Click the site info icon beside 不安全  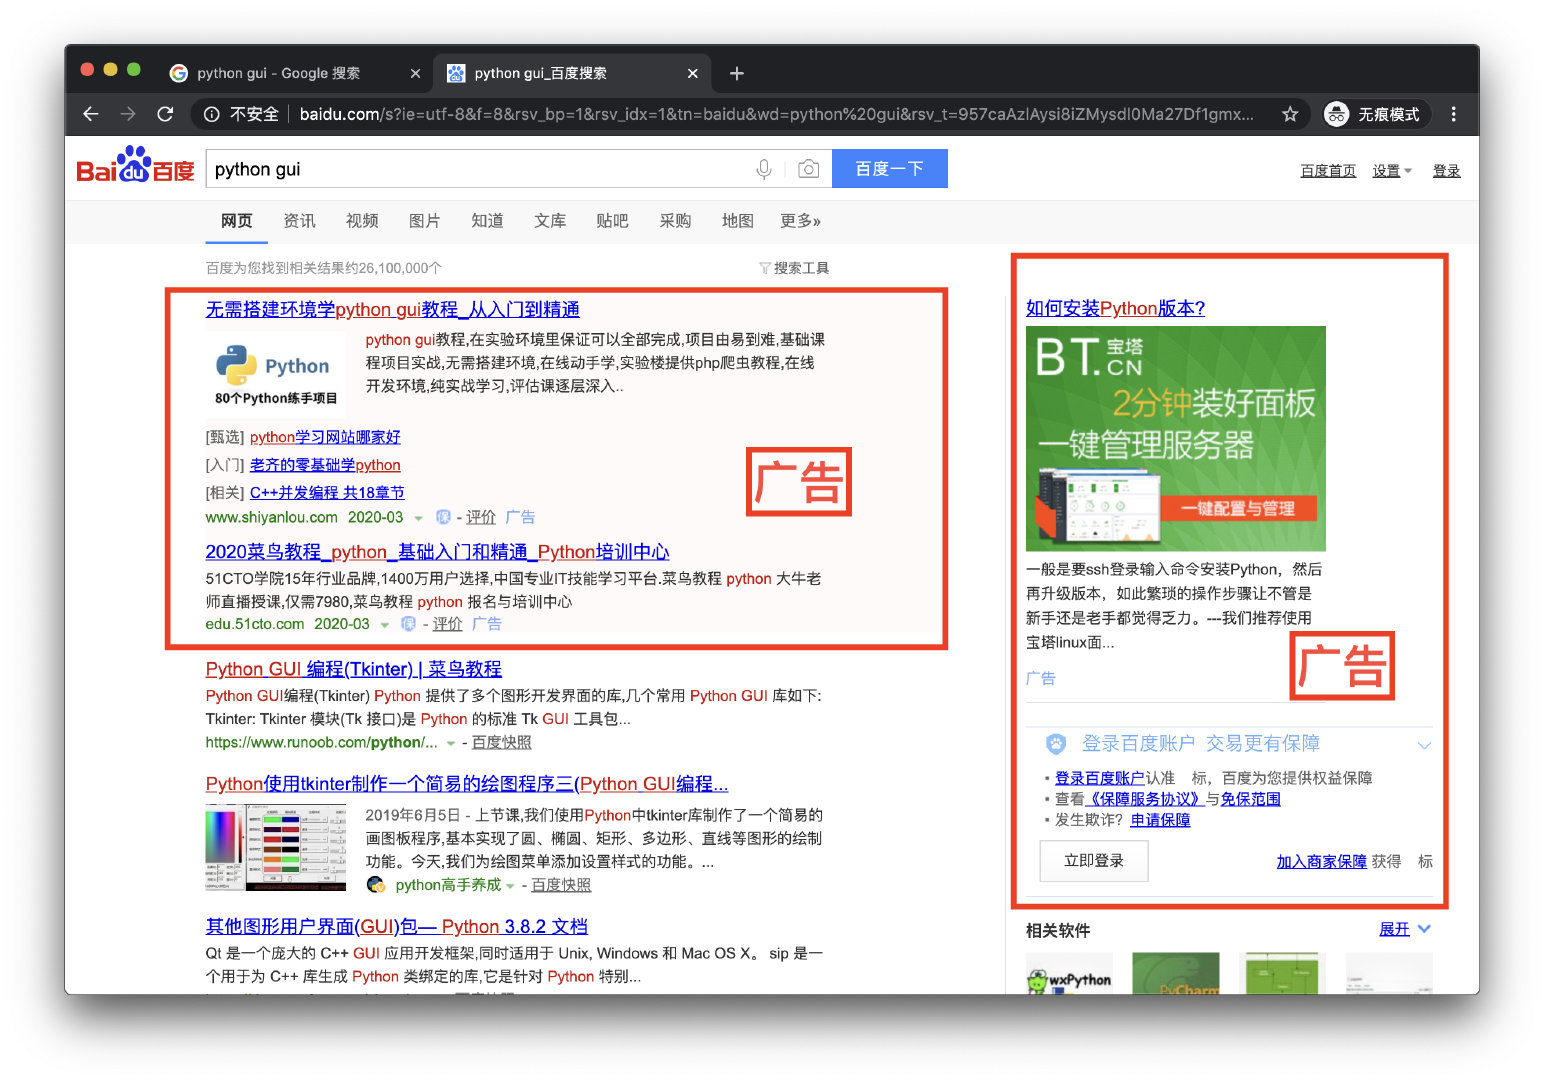(212, 114)
